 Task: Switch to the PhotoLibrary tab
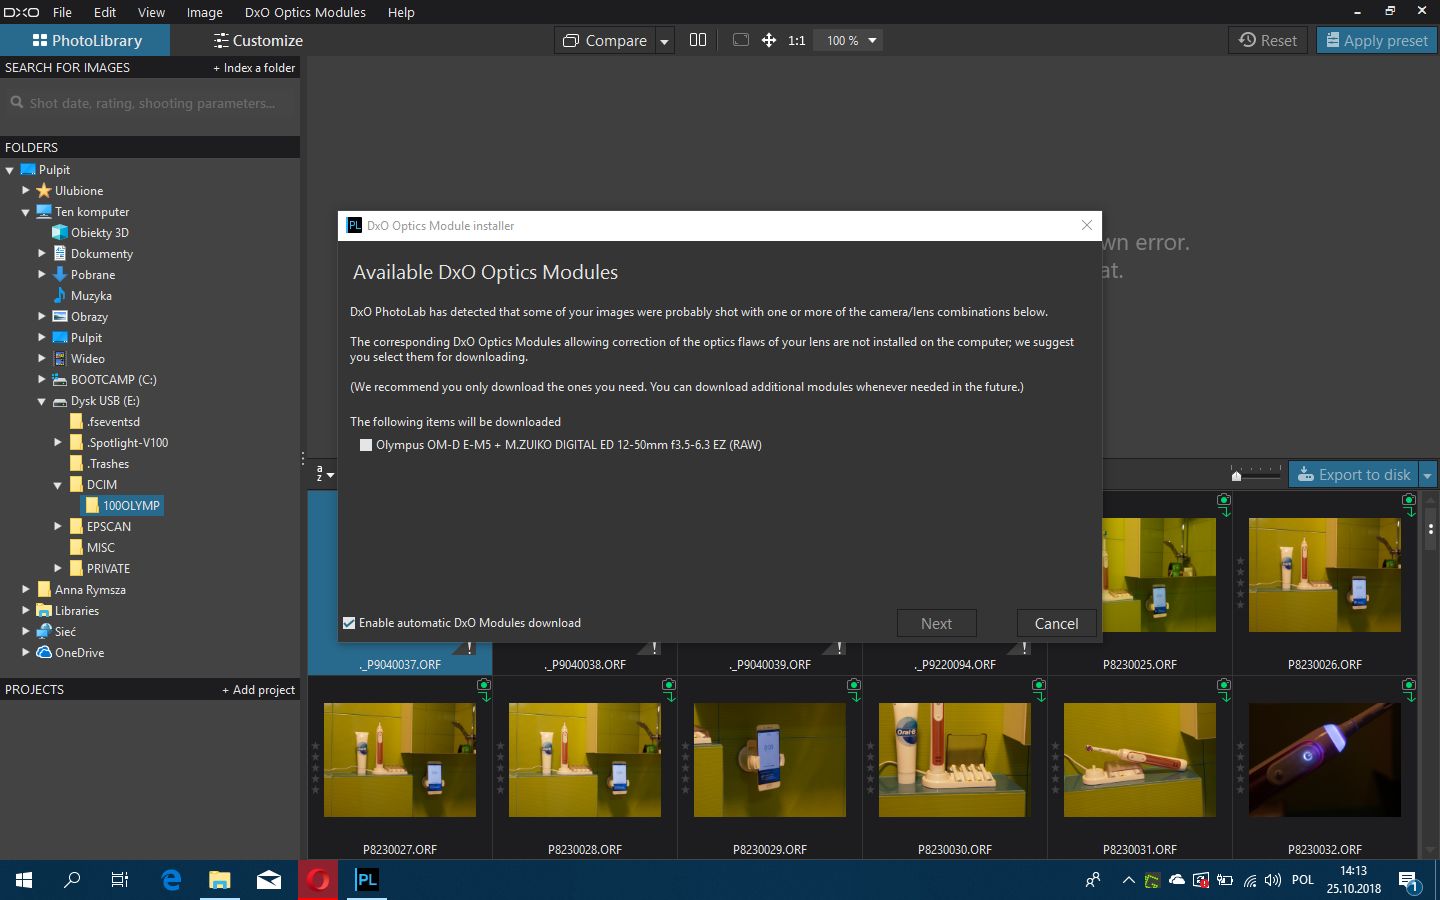pyautogui.click(x=85, y=40)
